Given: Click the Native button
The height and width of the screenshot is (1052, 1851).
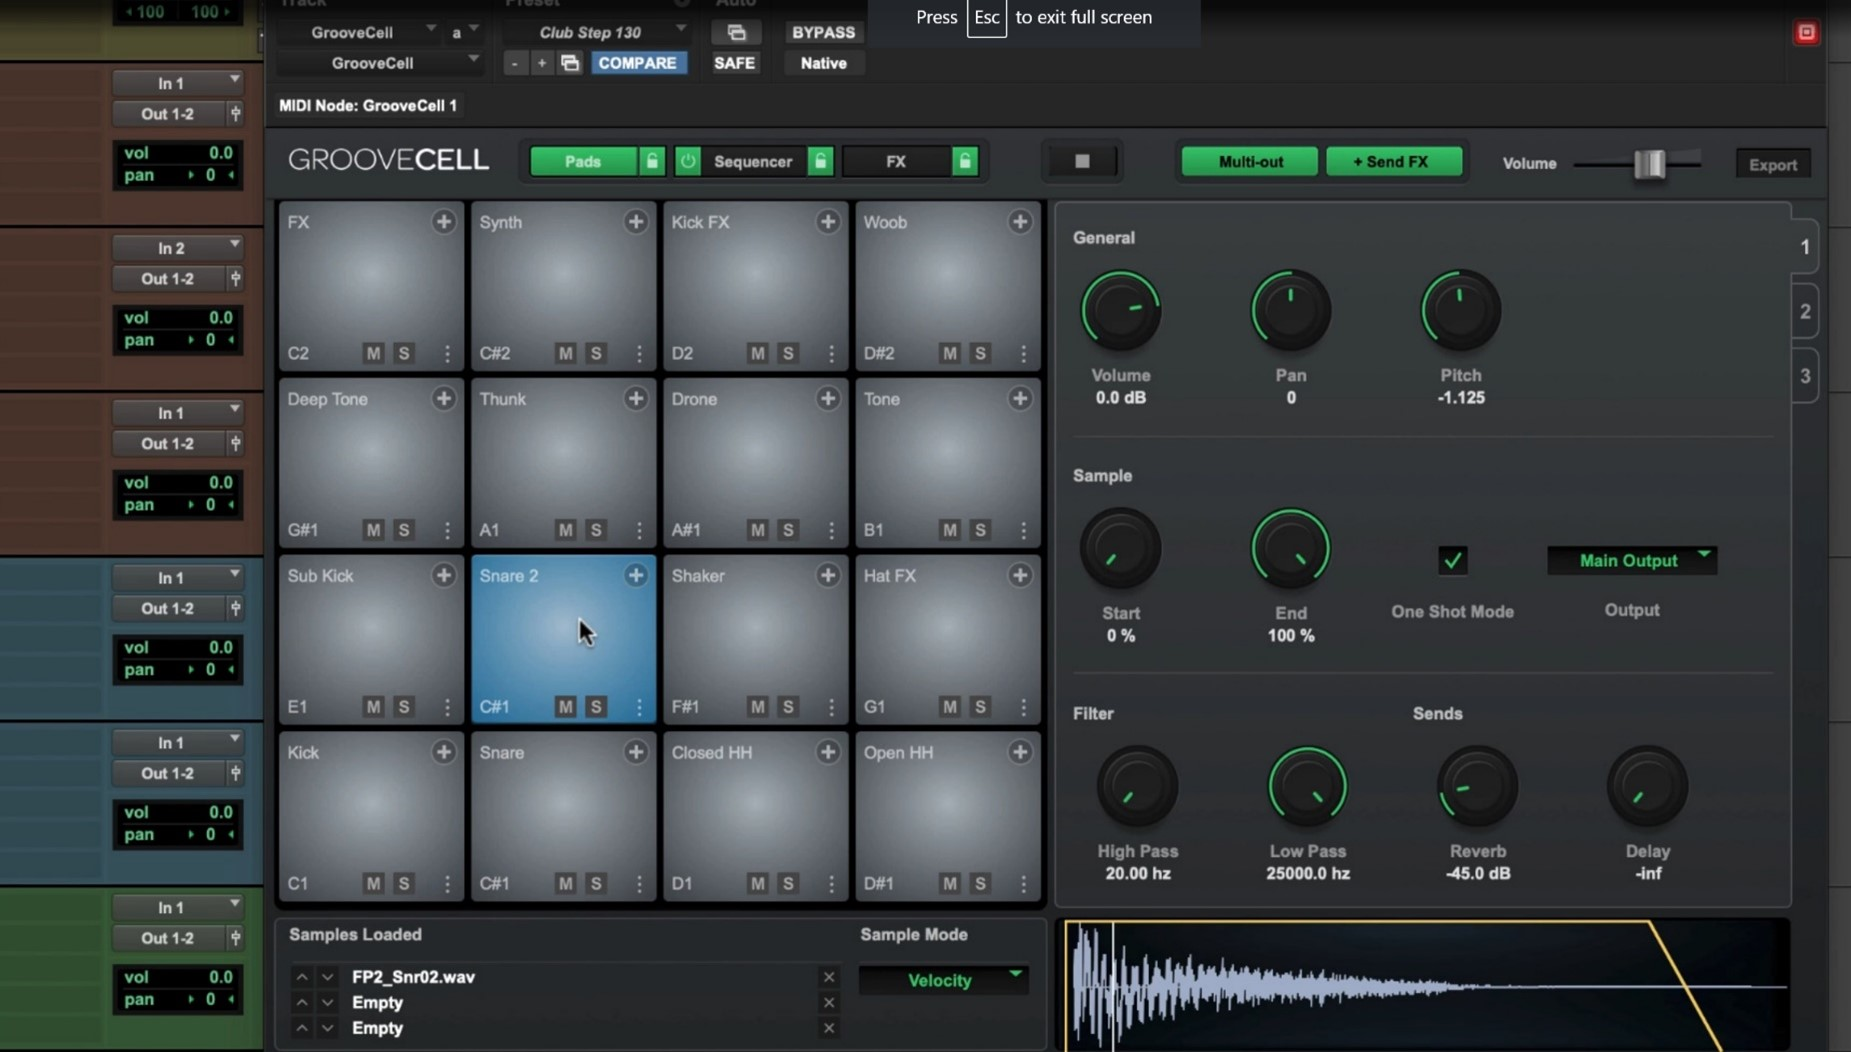Looking at the screenshot, I should [x=823, y=63].
